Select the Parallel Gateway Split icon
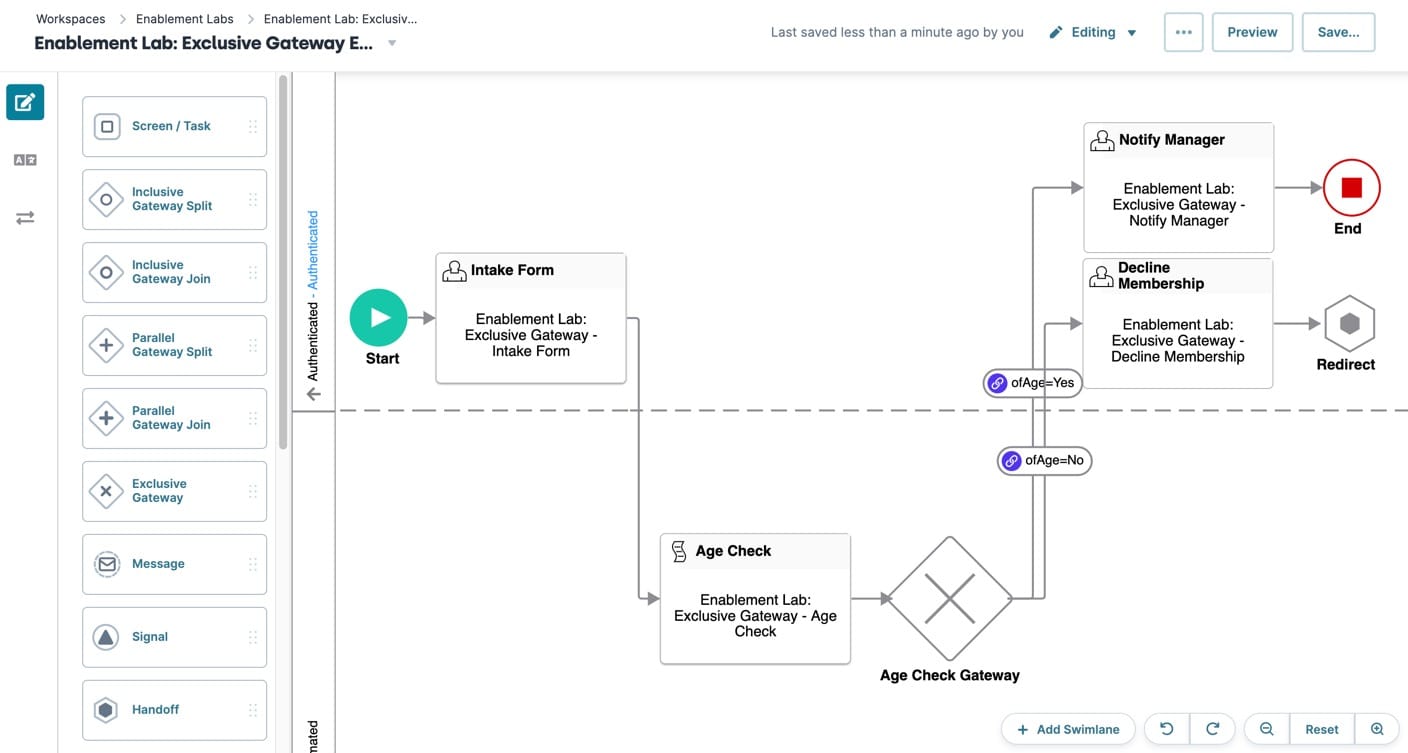The height and width of the screenshot is (753, 1408). click(x=107, y=346)
